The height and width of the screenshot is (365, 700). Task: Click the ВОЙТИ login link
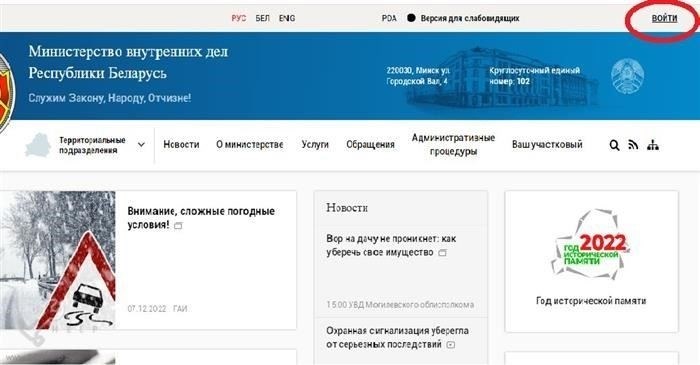tap(664, 18)
